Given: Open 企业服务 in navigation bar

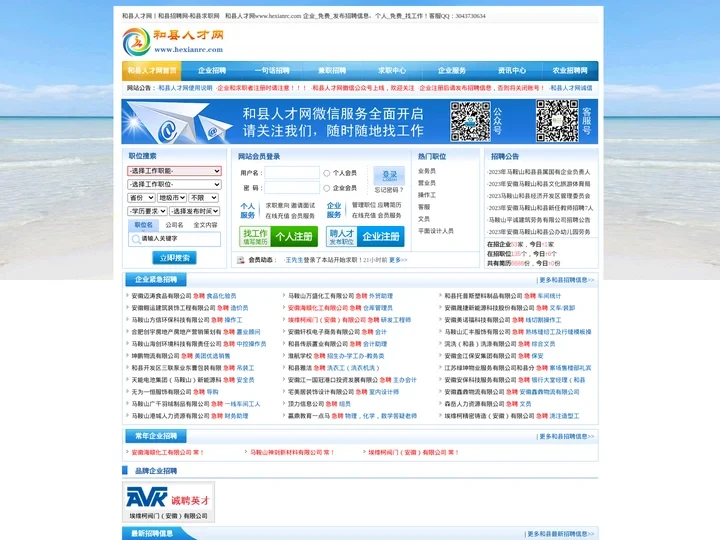Looking at the screenshot, I should [452, 71].
